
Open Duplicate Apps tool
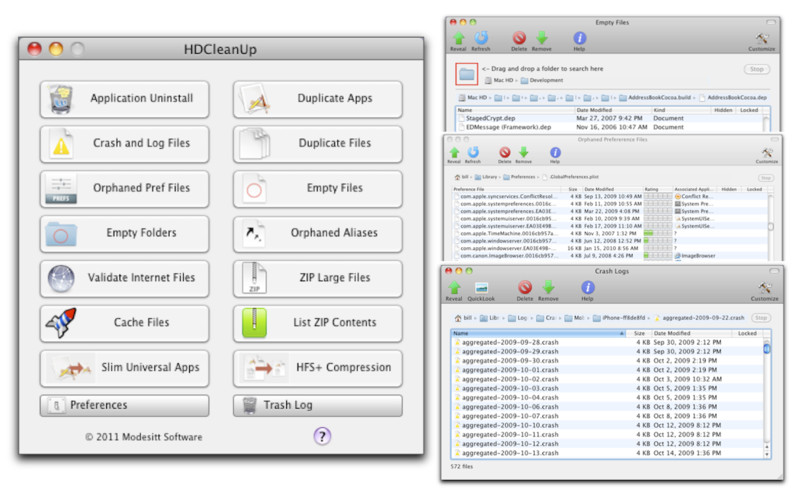[317, 98]
